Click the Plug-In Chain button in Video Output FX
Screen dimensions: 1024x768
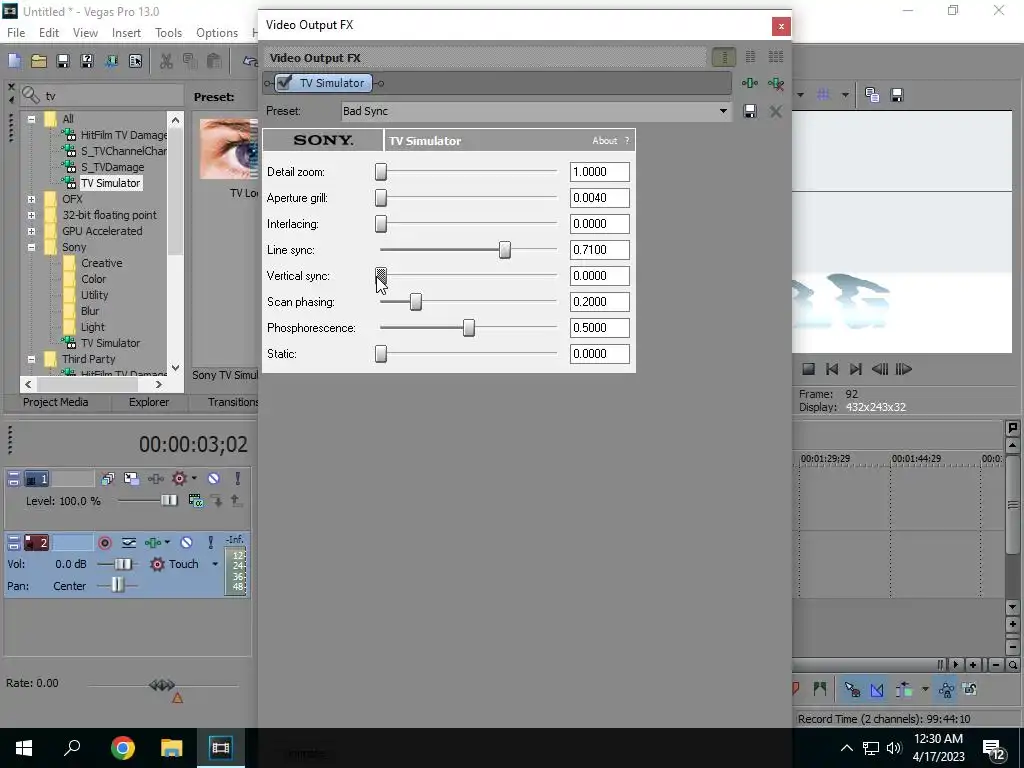(750, 83)
